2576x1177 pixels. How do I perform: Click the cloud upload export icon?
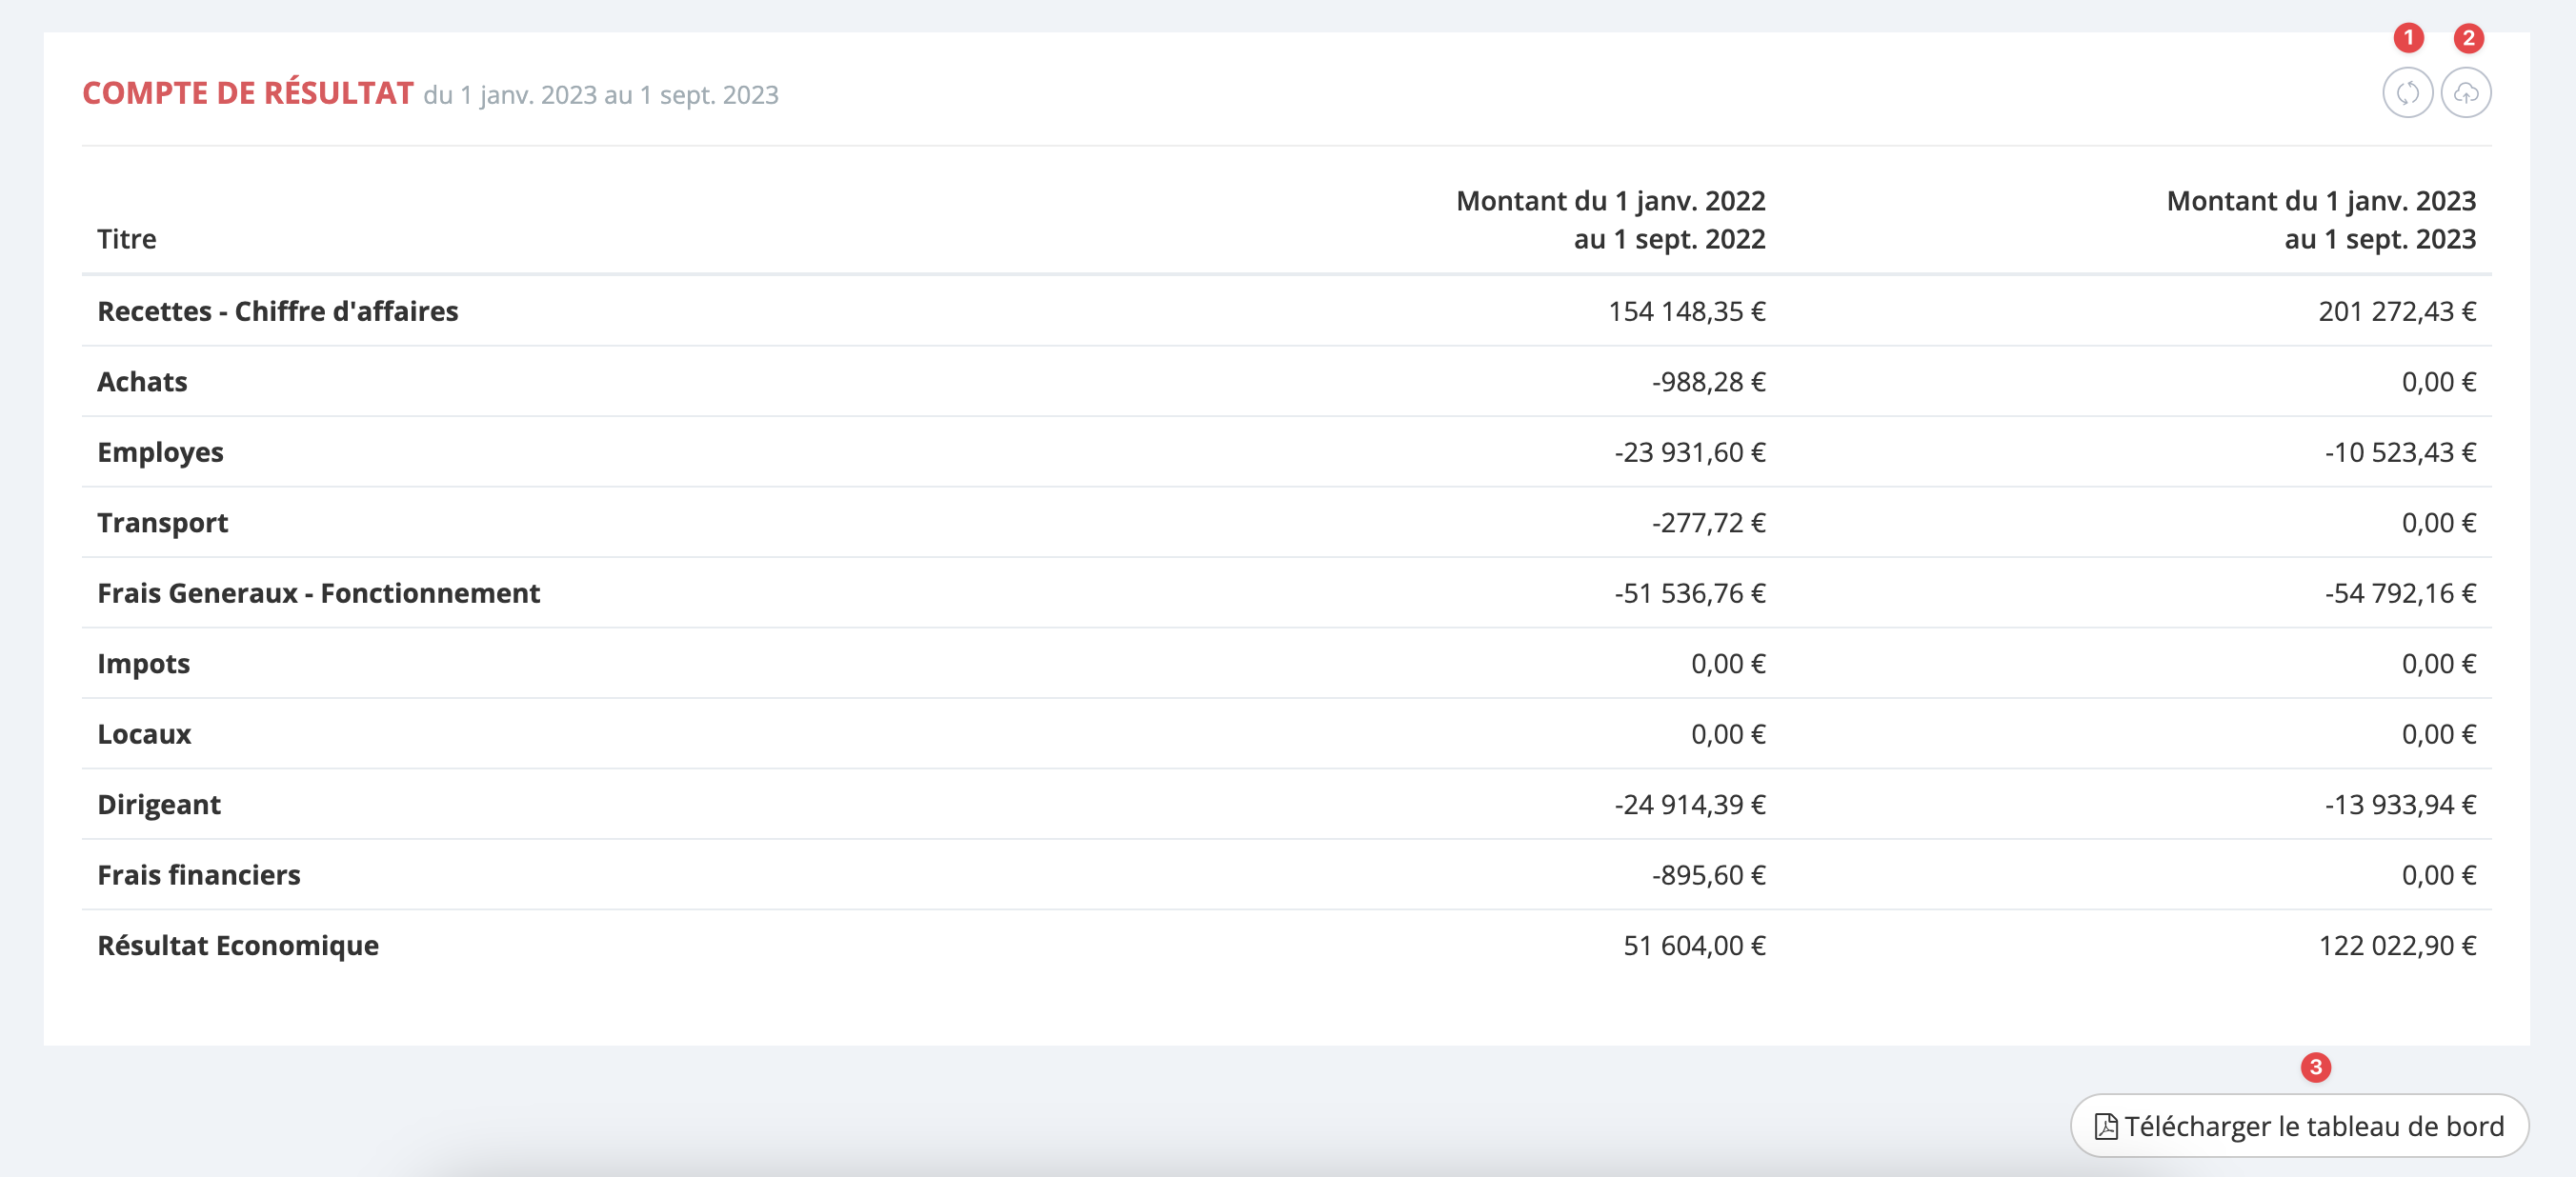click(x=2466, y=93)
